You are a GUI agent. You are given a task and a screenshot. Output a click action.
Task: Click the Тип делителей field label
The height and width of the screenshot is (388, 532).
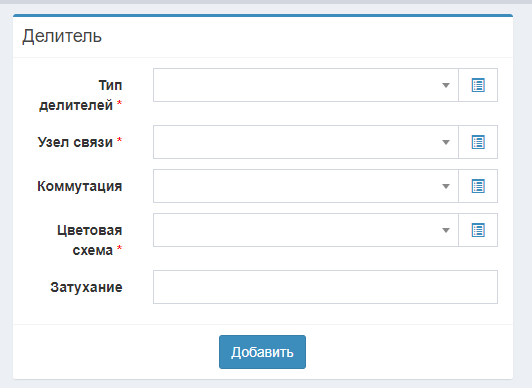click(80, 95)
